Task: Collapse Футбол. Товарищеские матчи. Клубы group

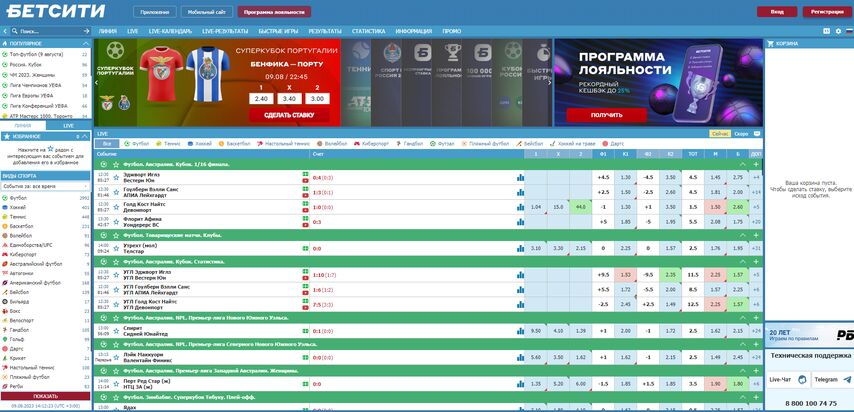Action: click(x=742, y=235)
